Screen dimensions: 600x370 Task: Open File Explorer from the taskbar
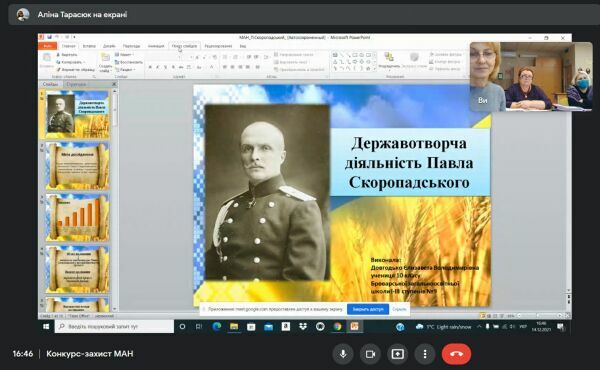coord(234,326)
